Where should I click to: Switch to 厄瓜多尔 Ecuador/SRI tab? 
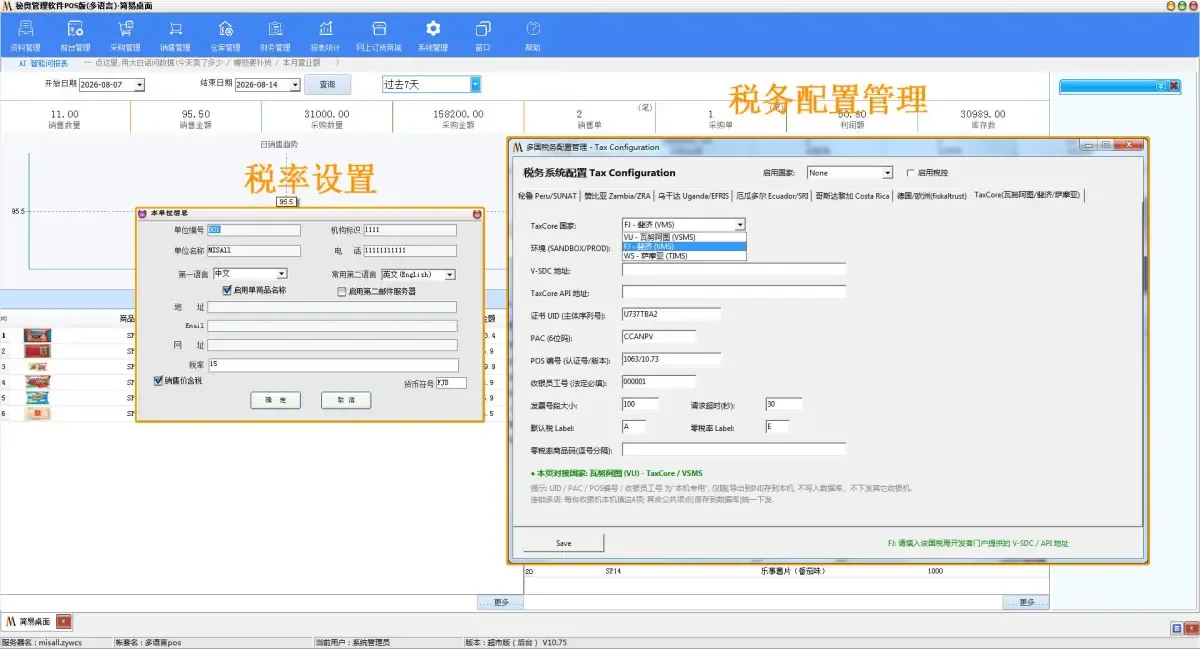point(772,196)
